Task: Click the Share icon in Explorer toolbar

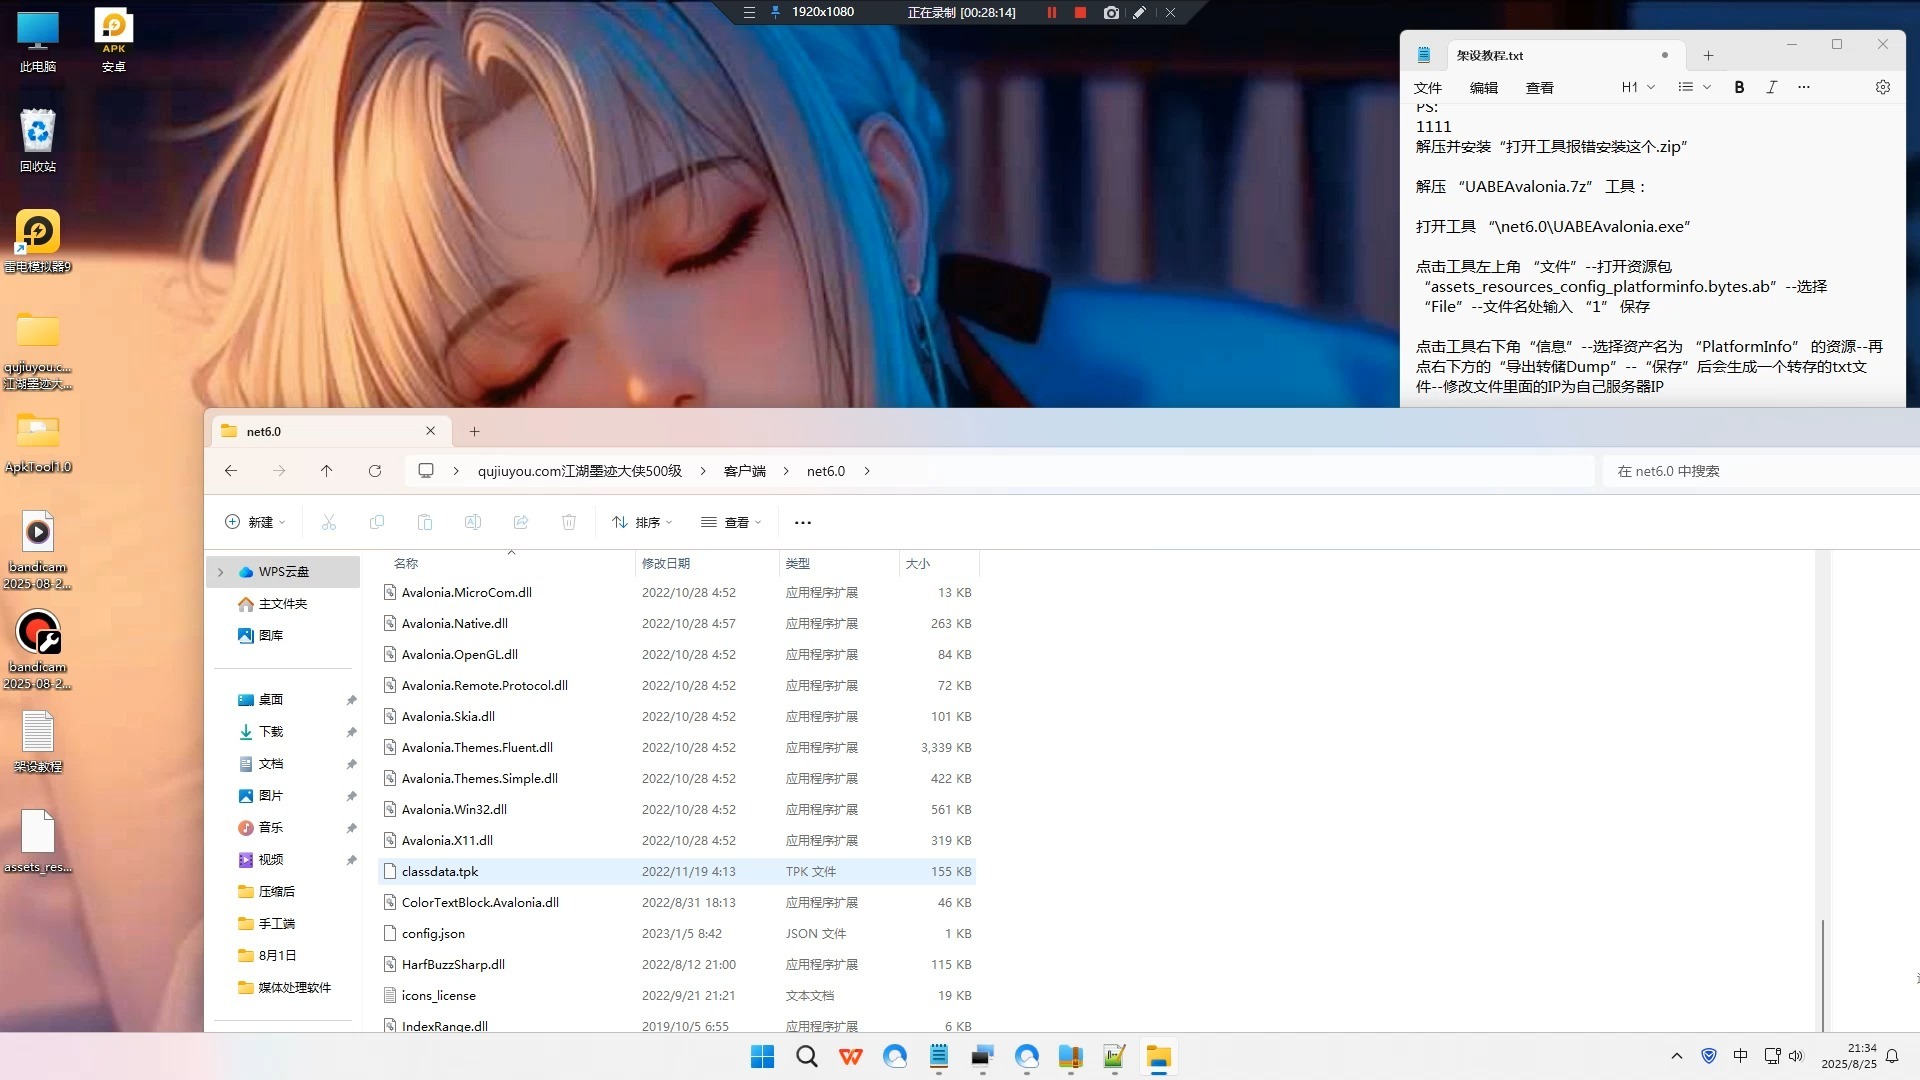Action: coord(521,522)
